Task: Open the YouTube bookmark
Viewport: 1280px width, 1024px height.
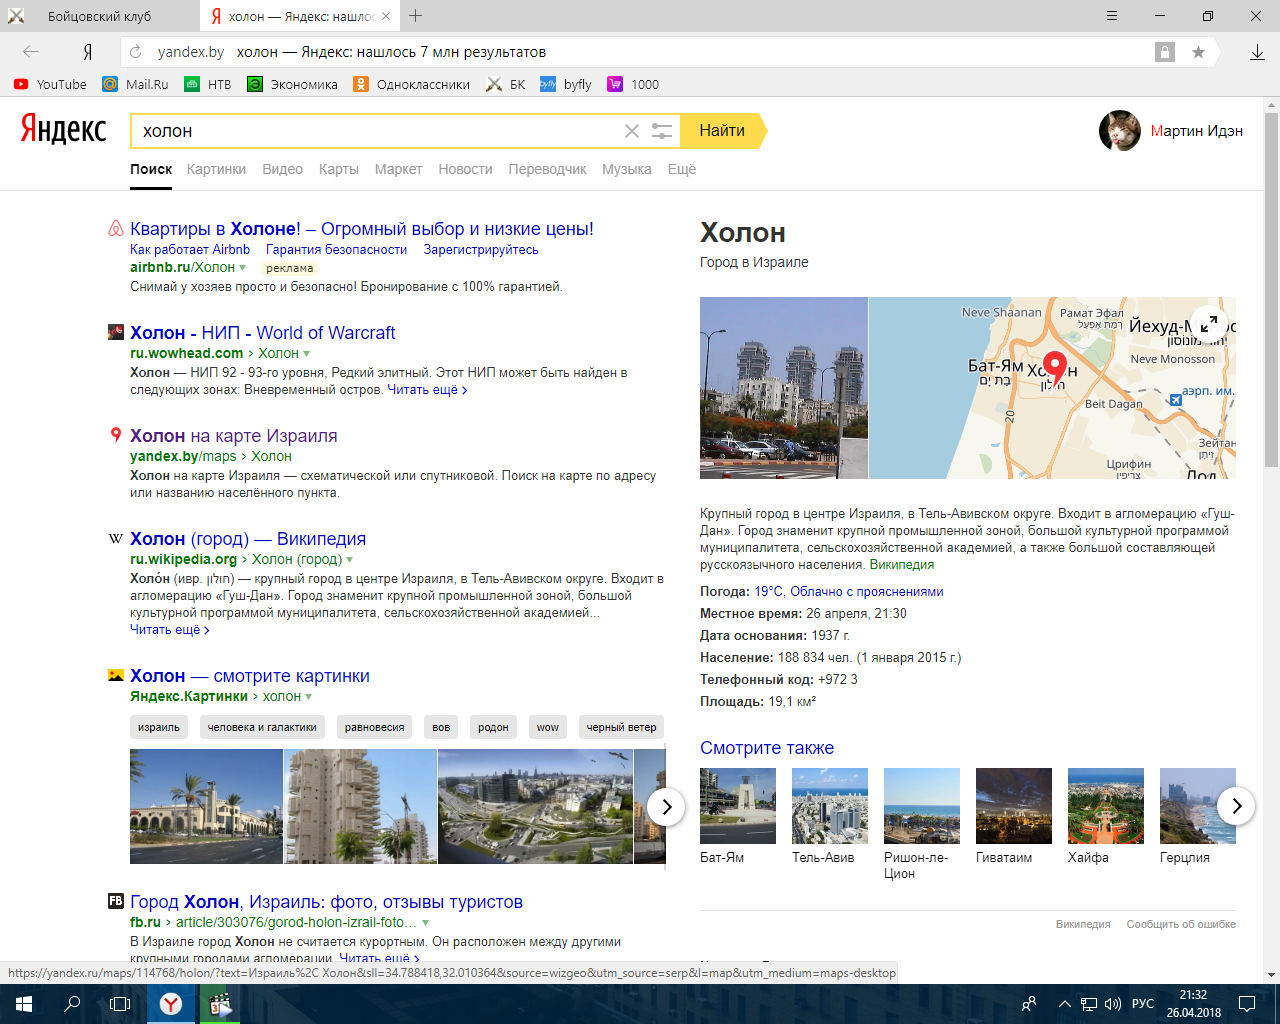Action: pyautogui.click(x=50, y=84)
